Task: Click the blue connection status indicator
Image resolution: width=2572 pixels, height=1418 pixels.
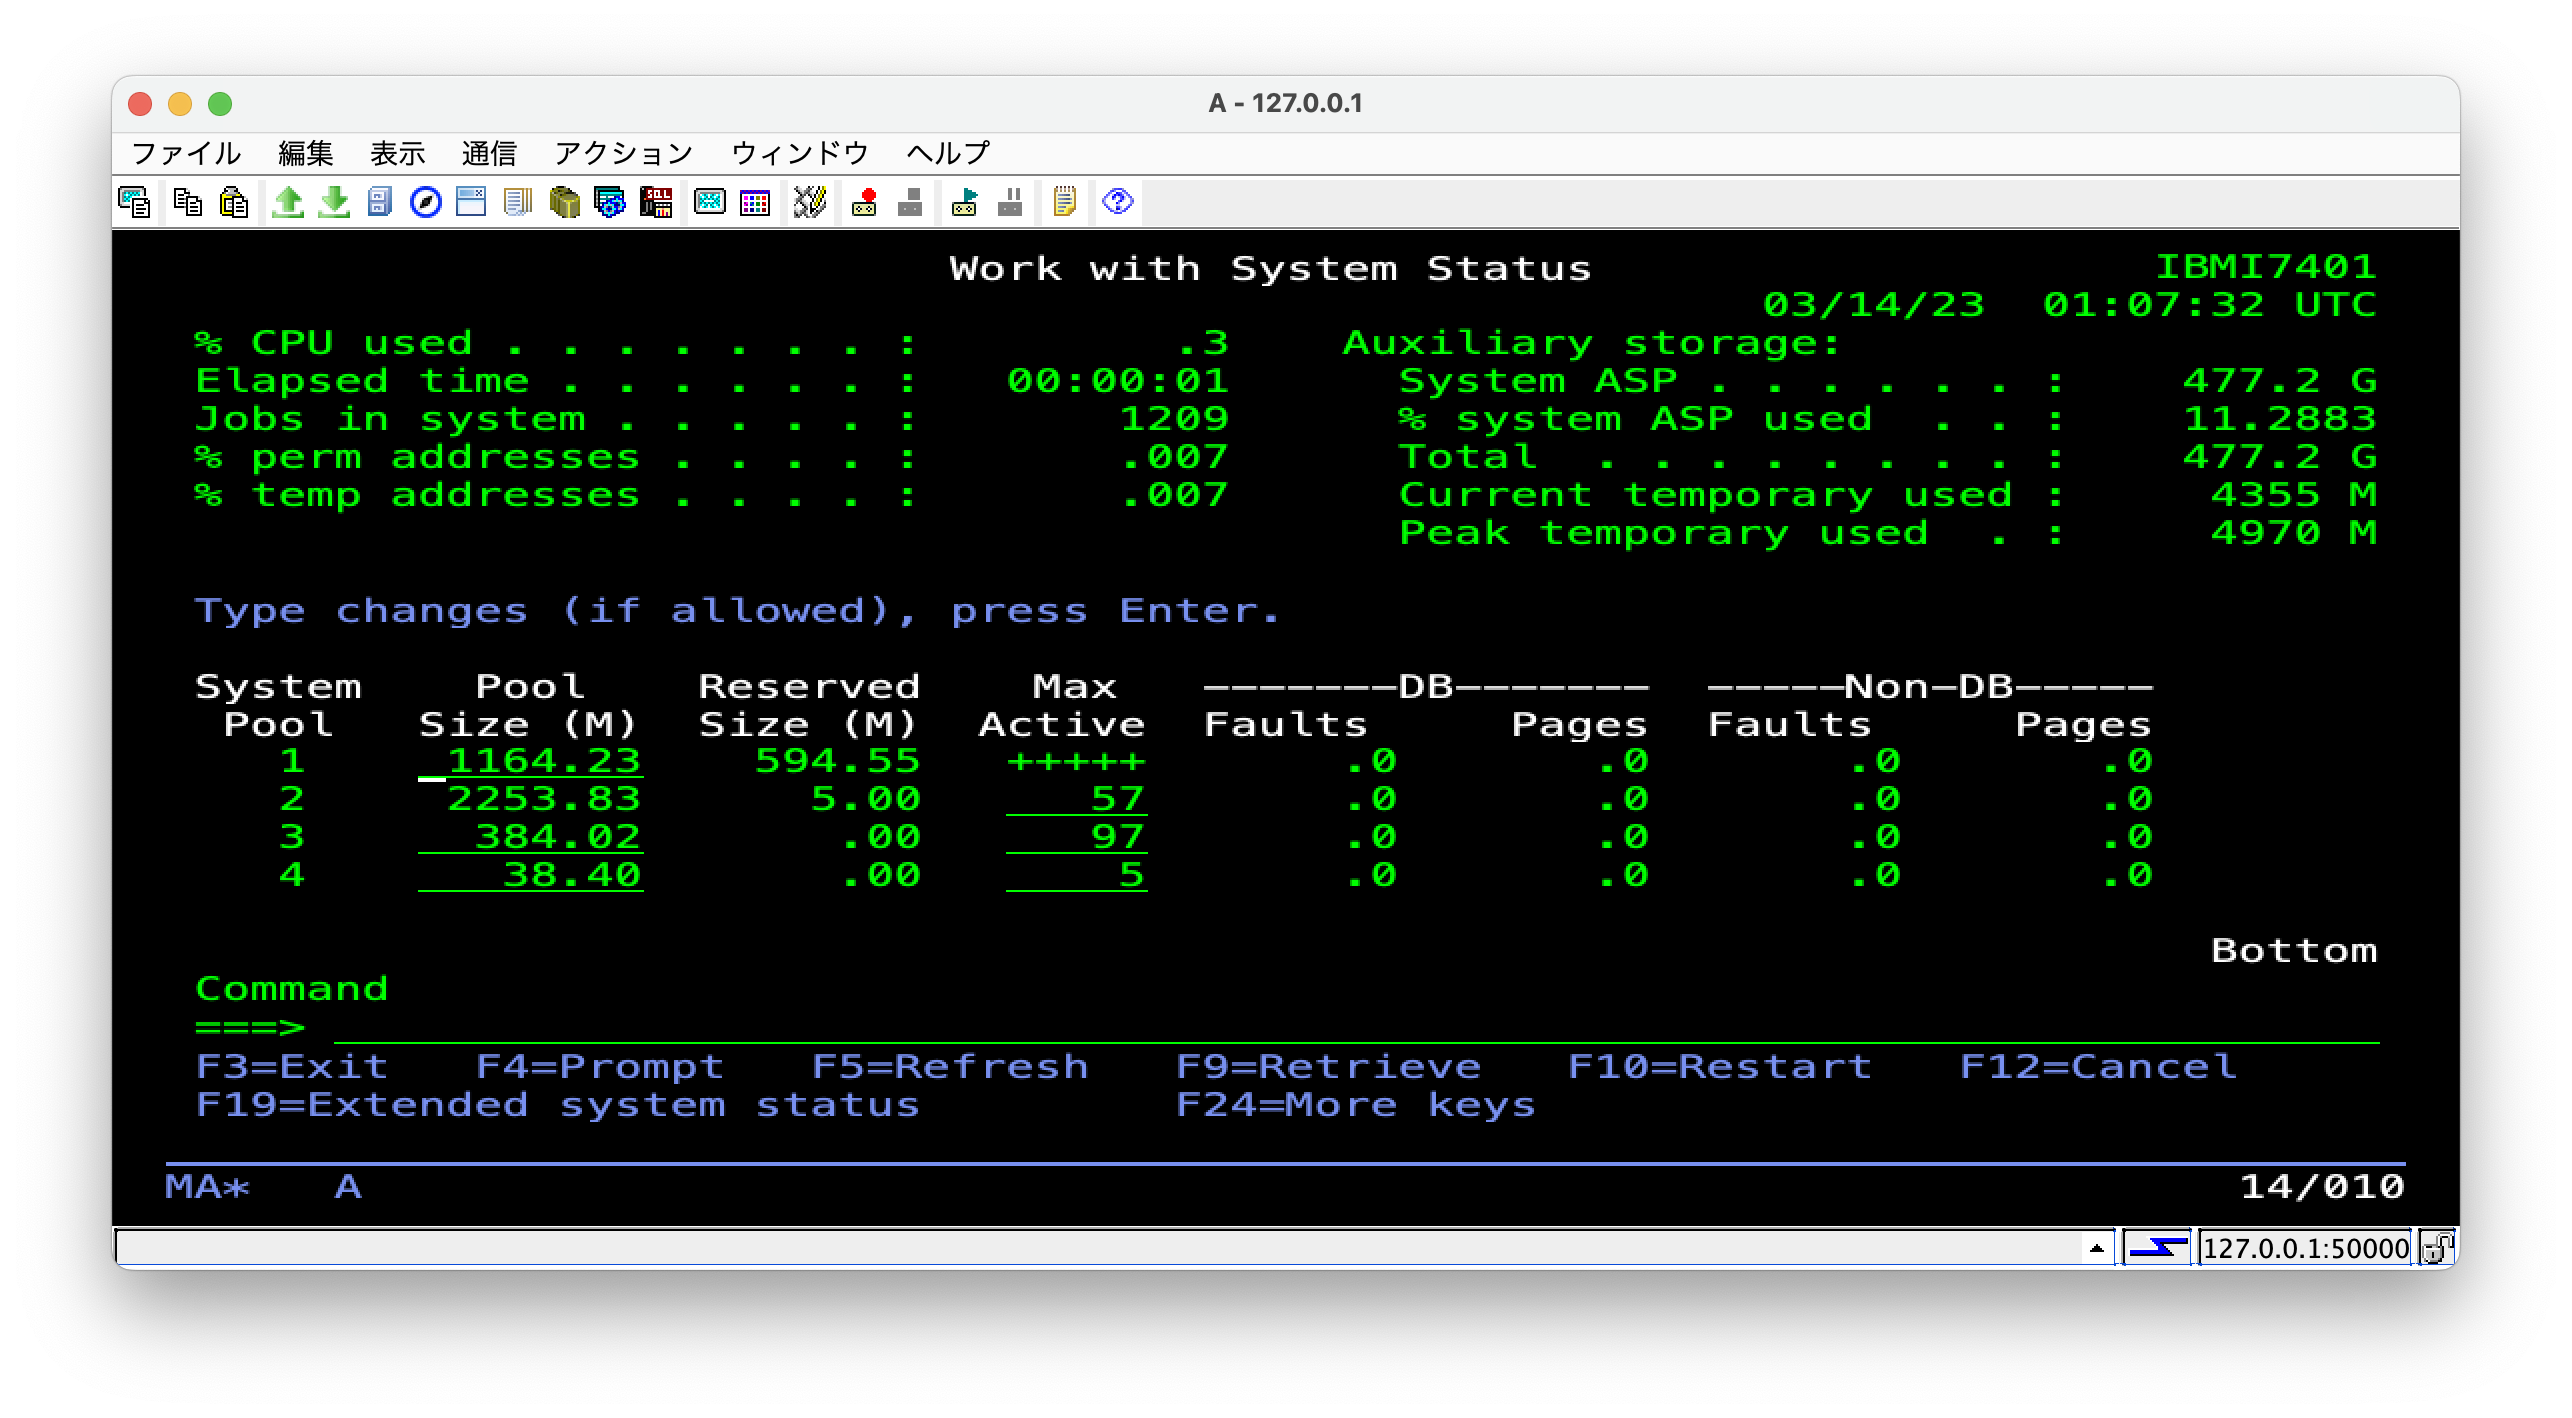Action: coord(2157,1248)
